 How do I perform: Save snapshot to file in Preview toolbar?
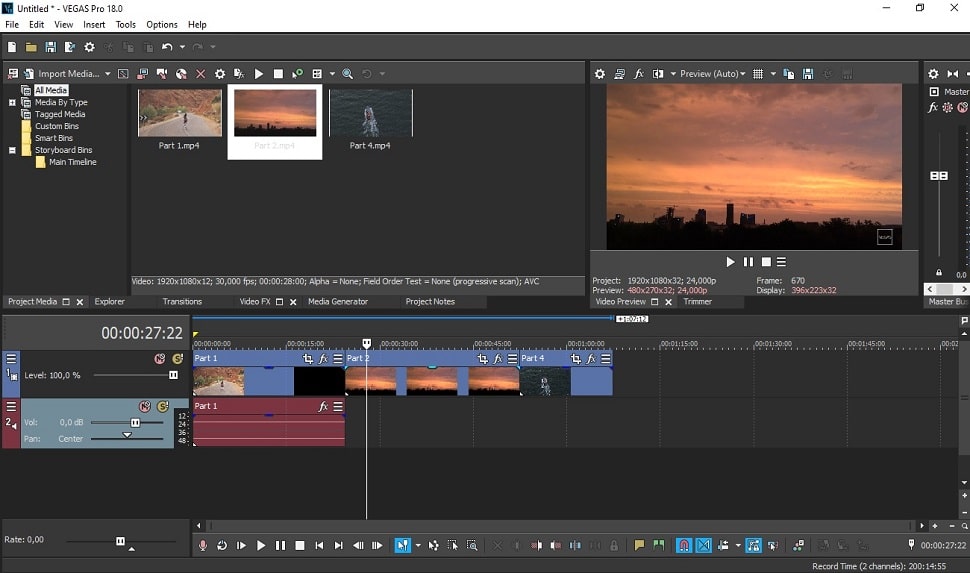(x=808, y=74)
